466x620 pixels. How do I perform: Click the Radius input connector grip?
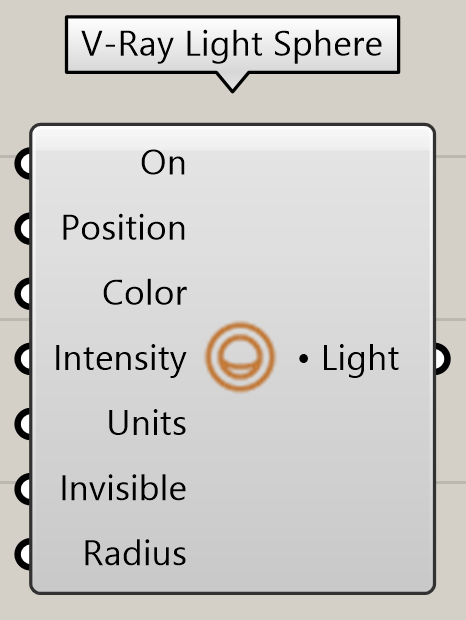point(23,554)
